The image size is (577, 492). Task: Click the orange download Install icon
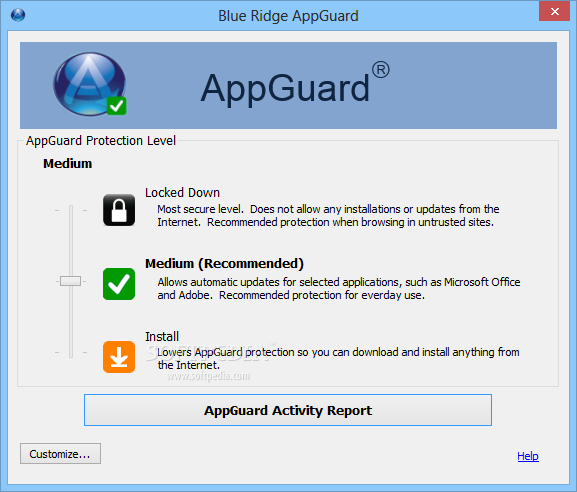119,357
